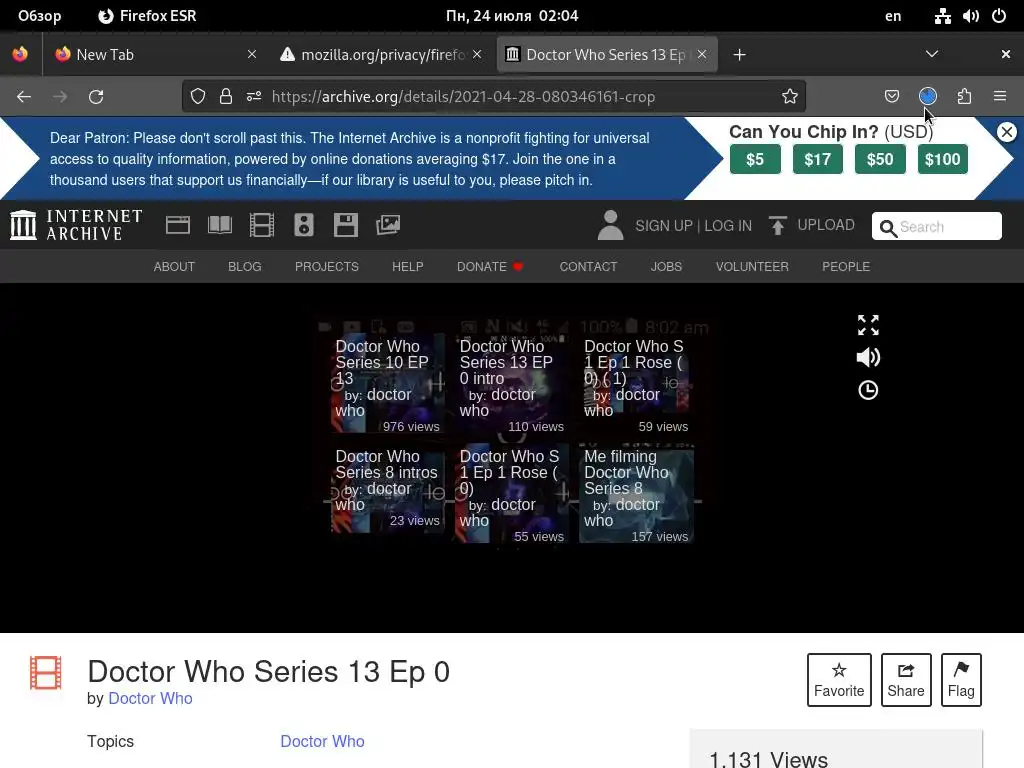
Task: Open ABOUT menu item
Action: (x=174, y=266)
